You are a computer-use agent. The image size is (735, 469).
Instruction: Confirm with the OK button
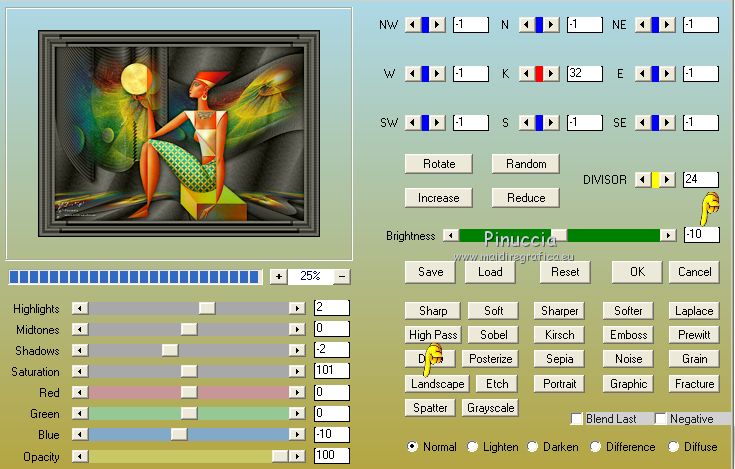637,272
